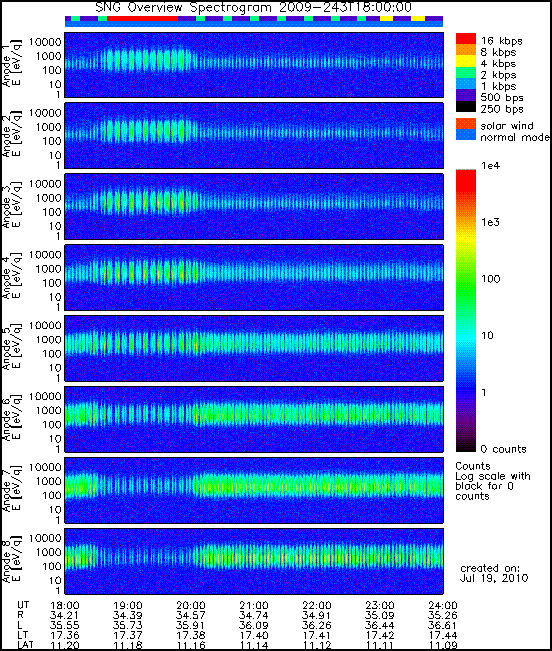Screen dimensions: 552x651
Task: Click the LAT value 11.20
Action: click(x=64, y=645)
